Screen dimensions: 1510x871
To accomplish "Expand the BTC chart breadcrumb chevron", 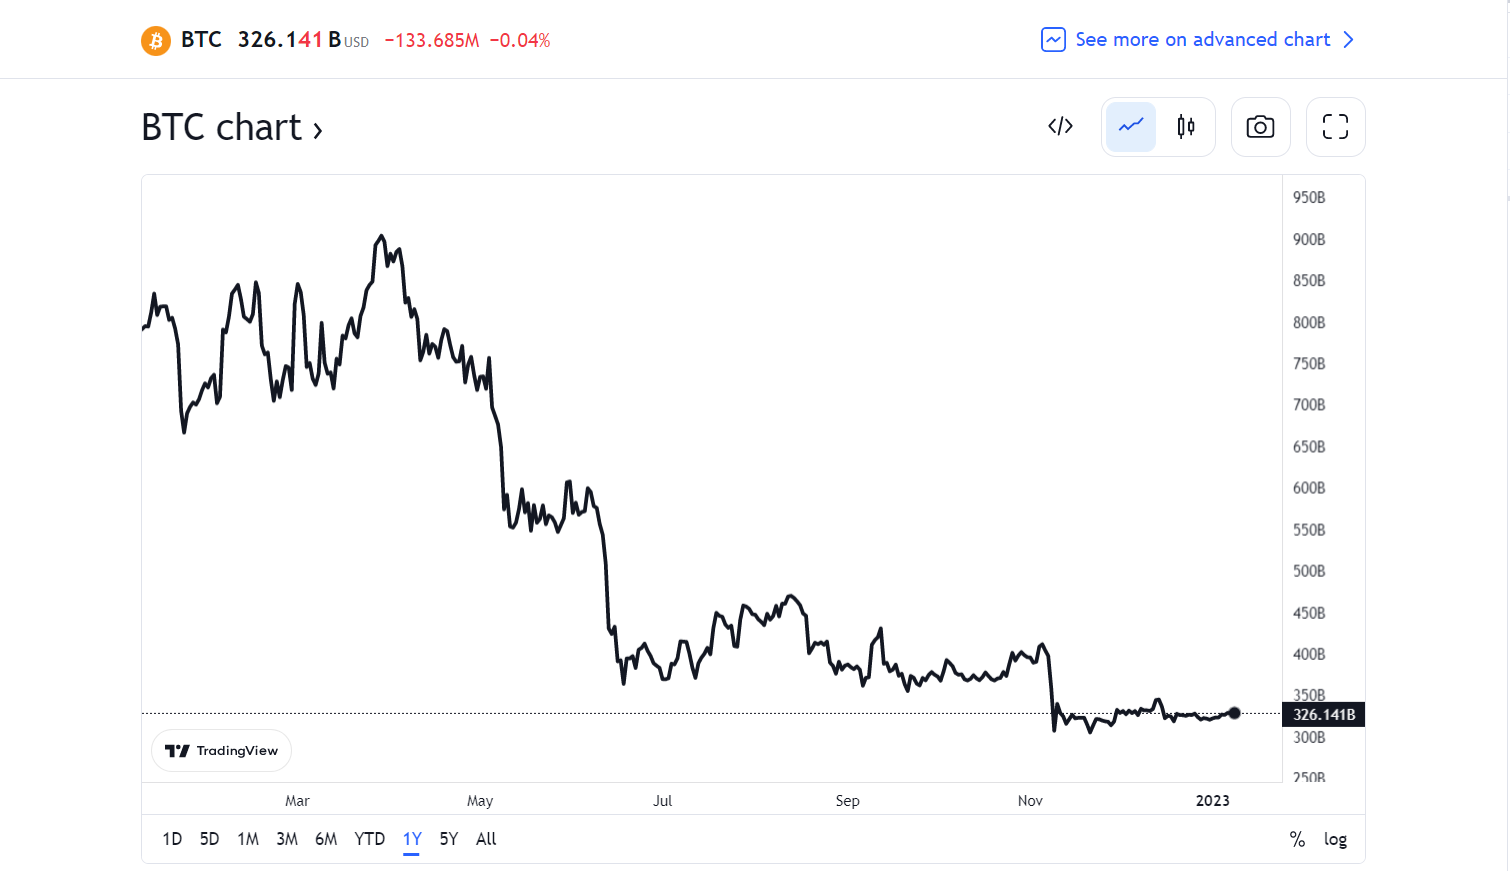I will pos(318,127).
